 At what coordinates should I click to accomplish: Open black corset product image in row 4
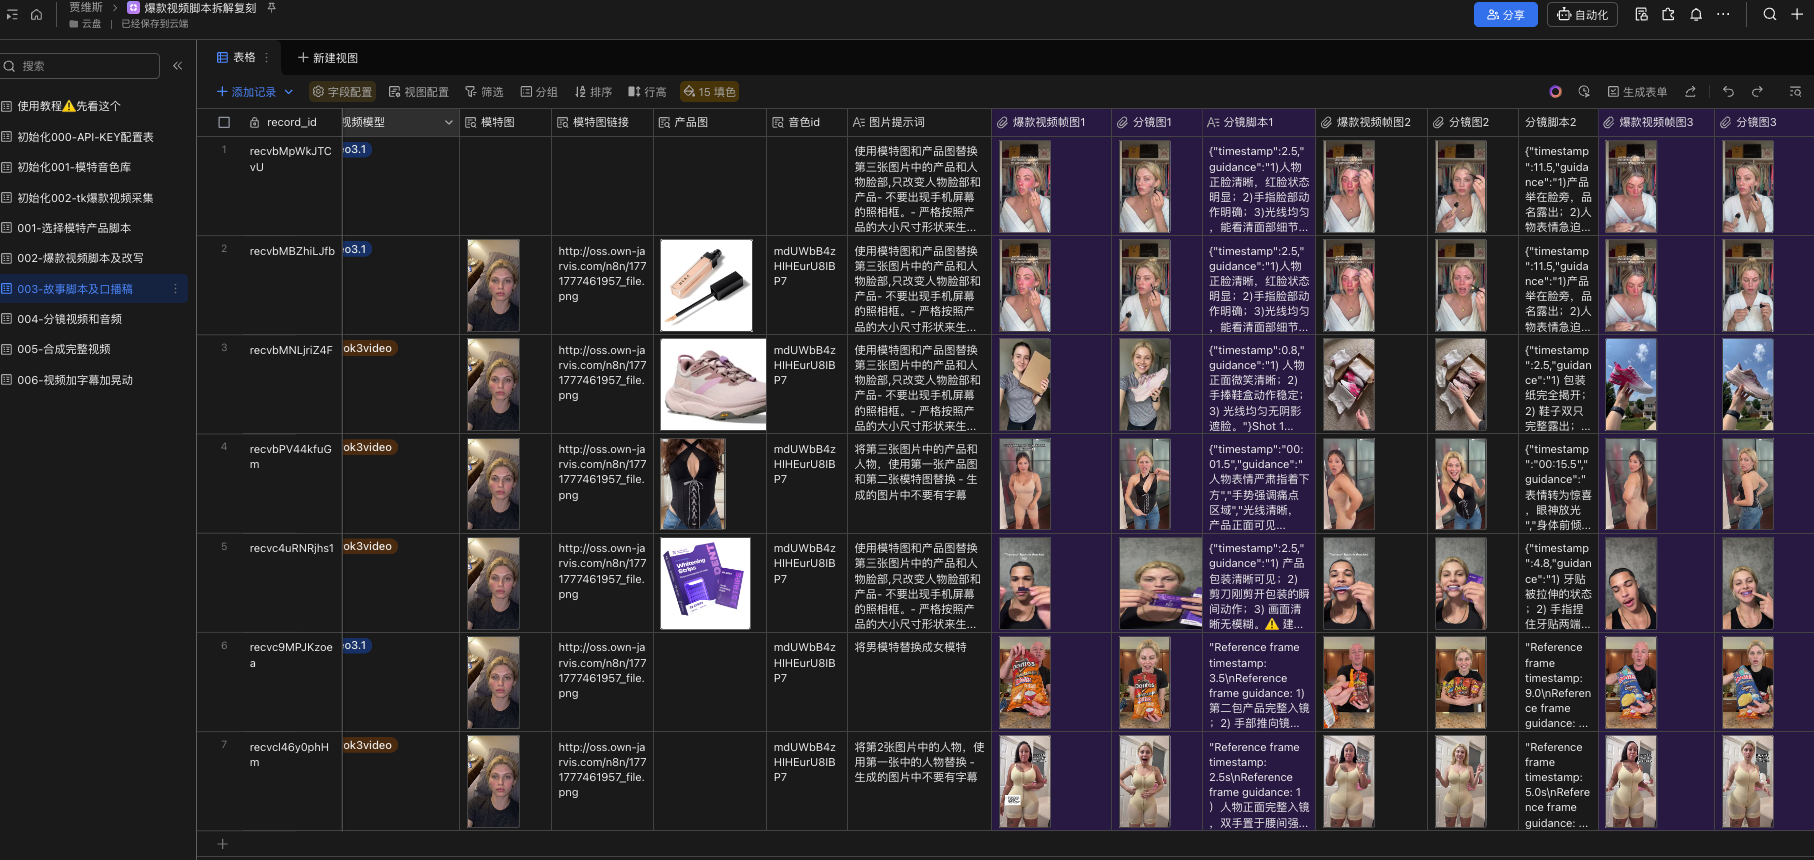click(x=693, y=484)
